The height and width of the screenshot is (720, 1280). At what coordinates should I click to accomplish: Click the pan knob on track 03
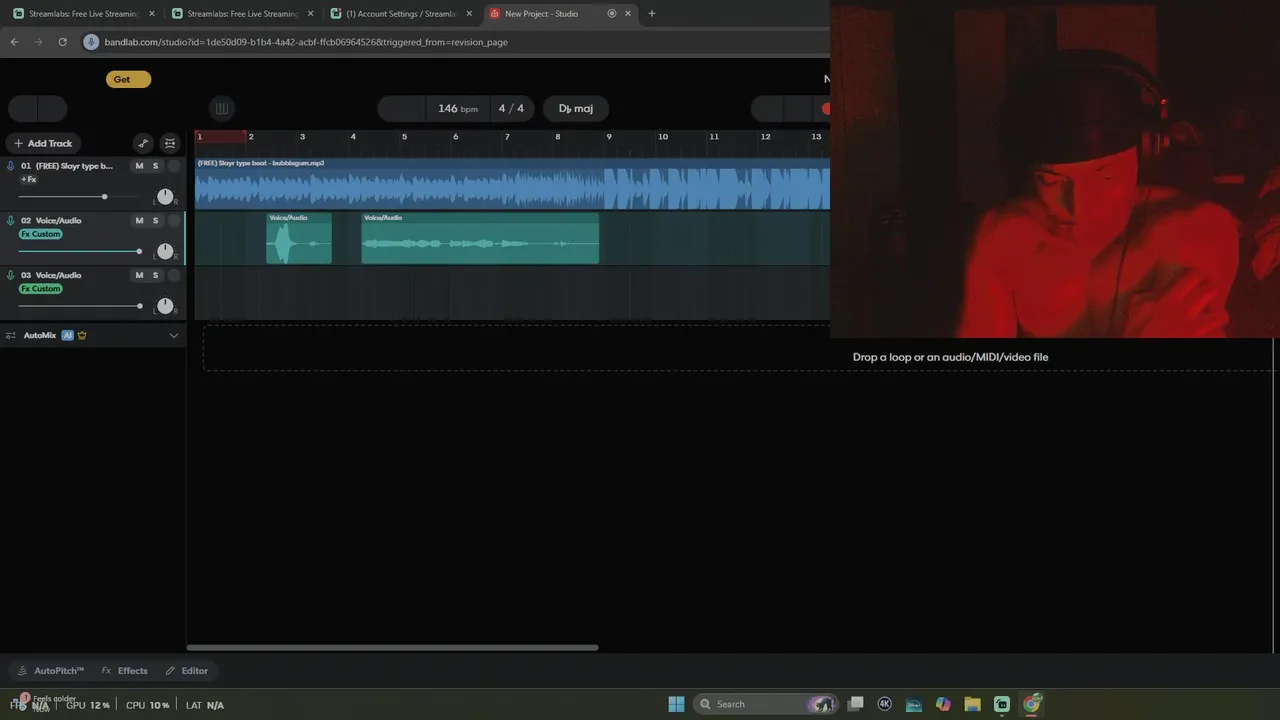(165, 306)
